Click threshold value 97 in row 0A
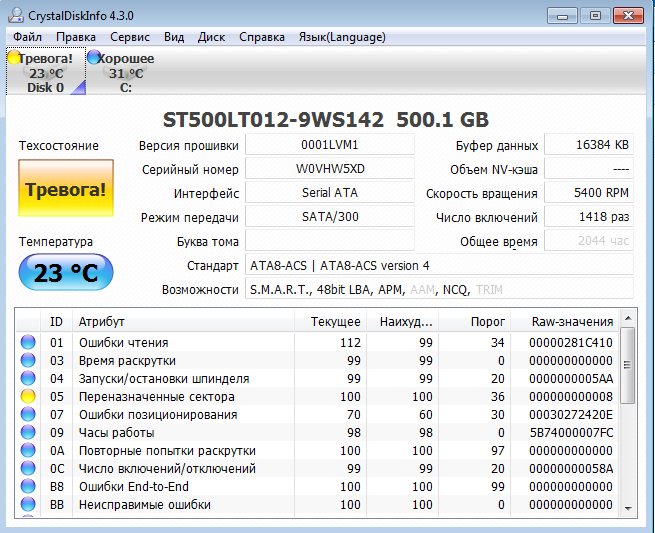Viewport: 655px width, 533px height. click(x=497, y=451)
